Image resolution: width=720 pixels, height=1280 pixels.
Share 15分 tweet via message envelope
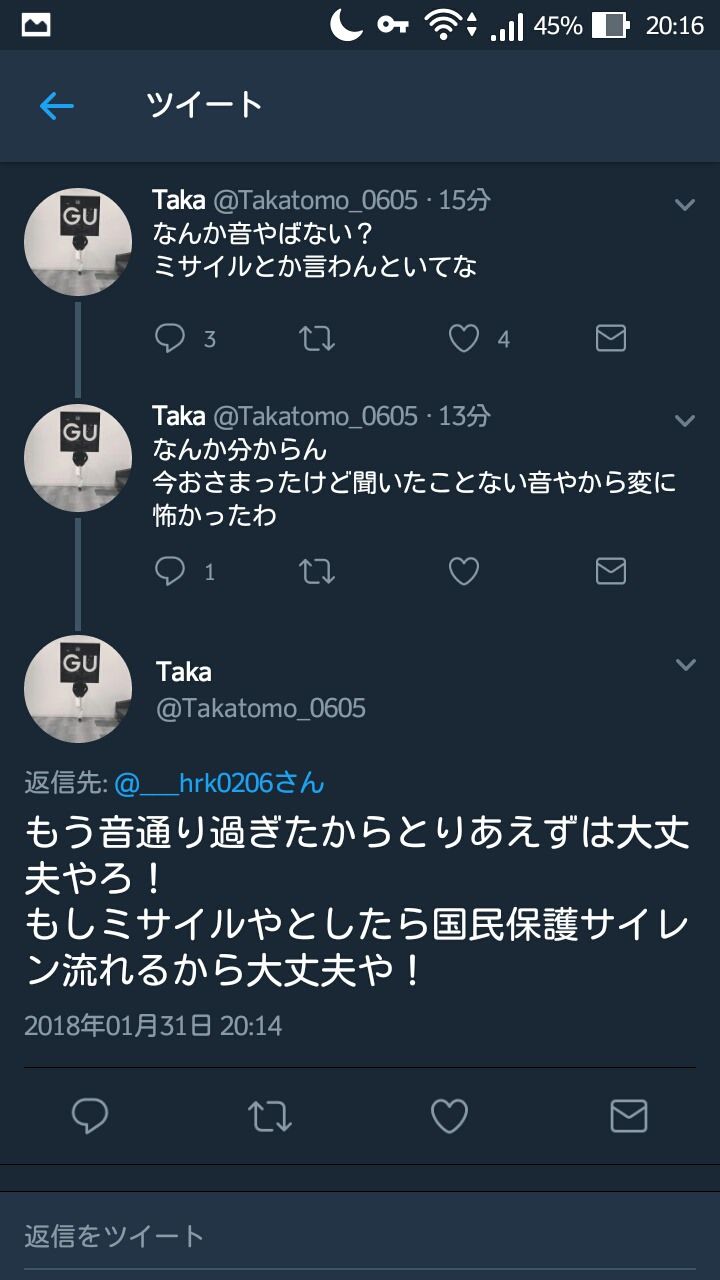click(610, 338)
